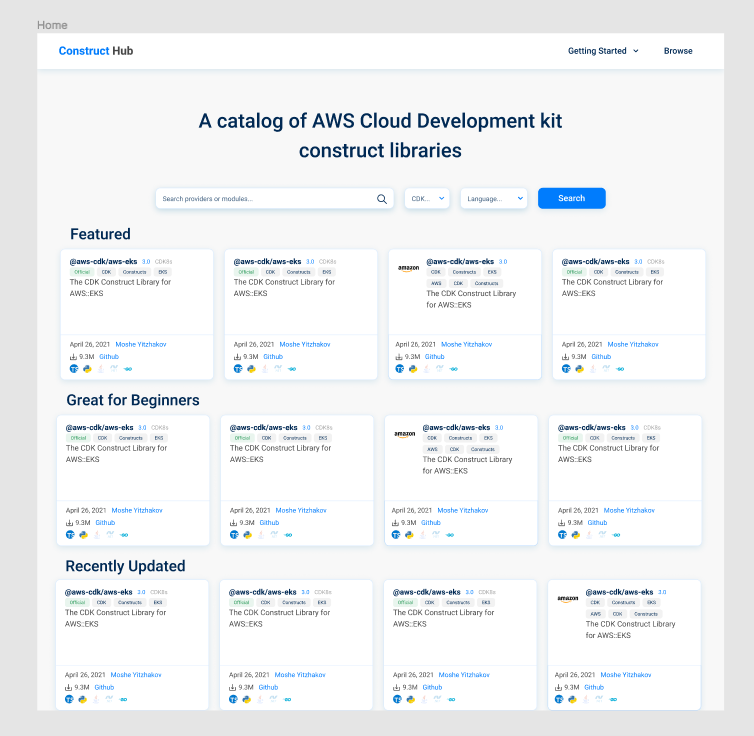
Task: Open @aws-cdk/aws-eks title on second Featured card
Action: click(x=267, y=262)
